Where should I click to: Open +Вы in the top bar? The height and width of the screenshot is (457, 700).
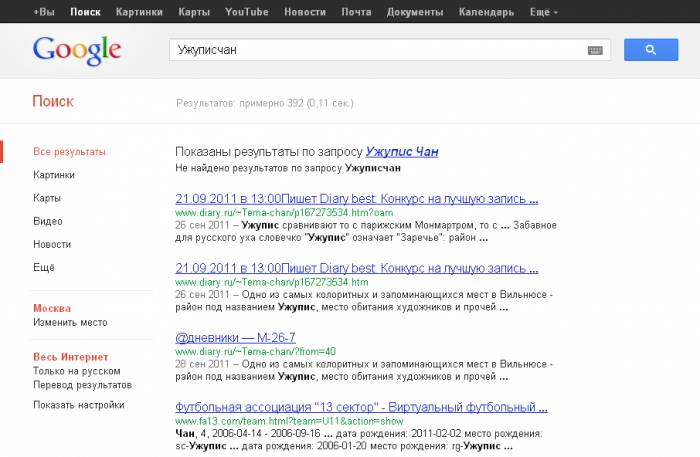pyautogui.click(x=44, y=12)
